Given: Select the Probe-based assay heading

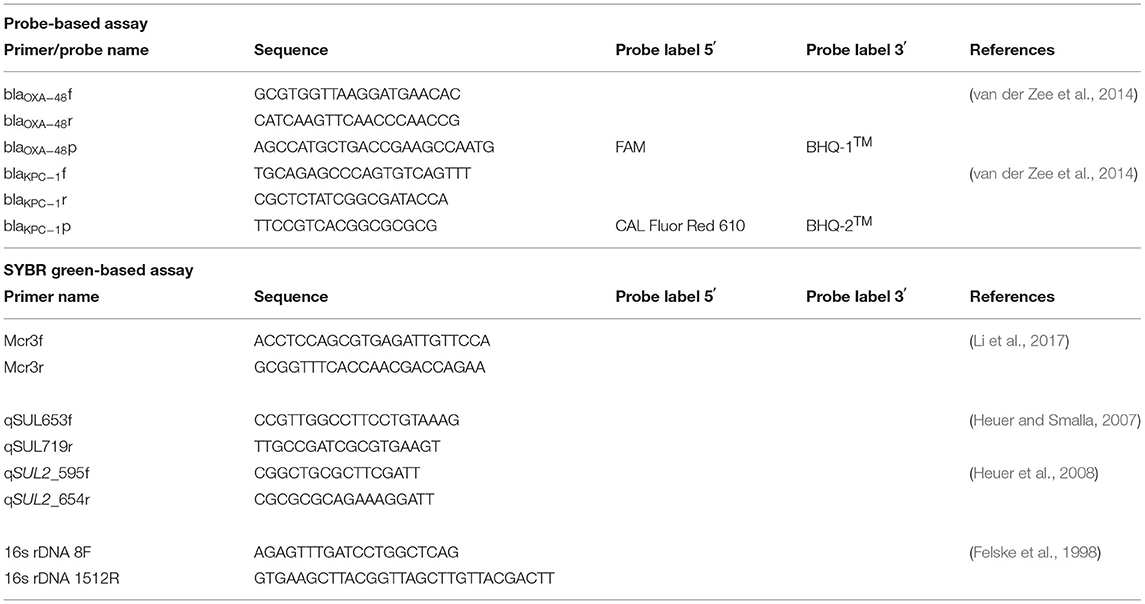Looking at the screenshot, I should tap(76, 23).
